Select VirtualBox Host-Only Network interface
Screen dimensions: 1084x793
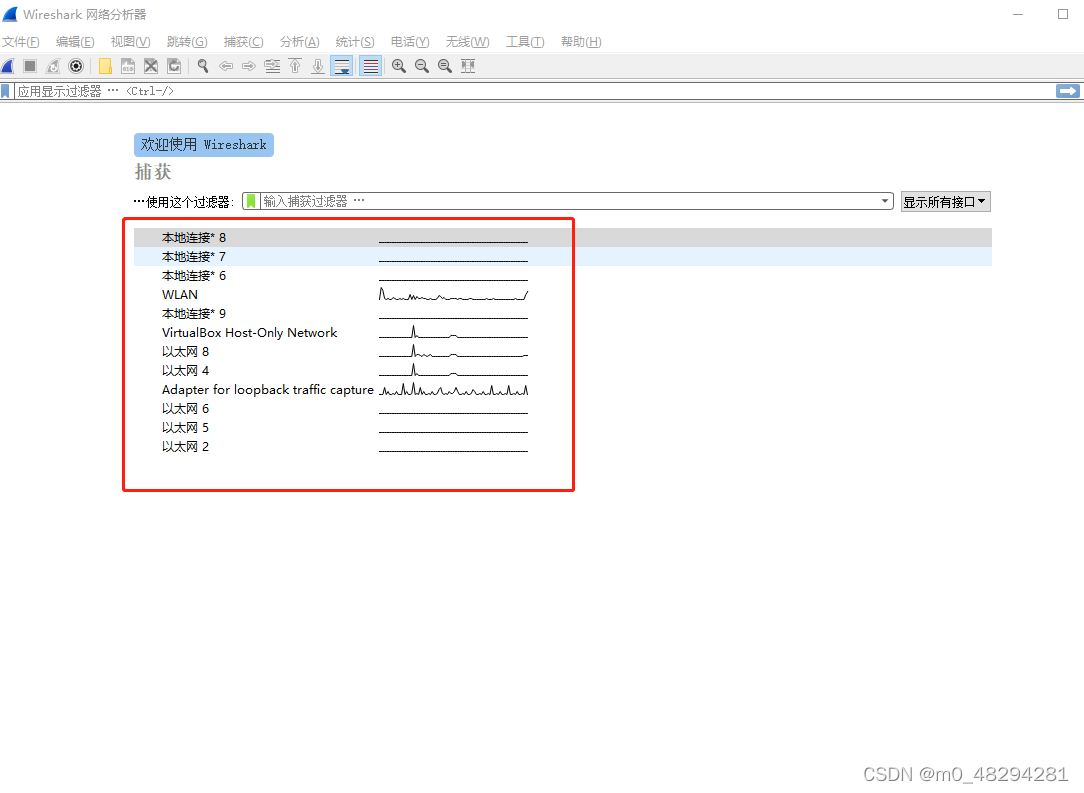[x=563, y=333]
